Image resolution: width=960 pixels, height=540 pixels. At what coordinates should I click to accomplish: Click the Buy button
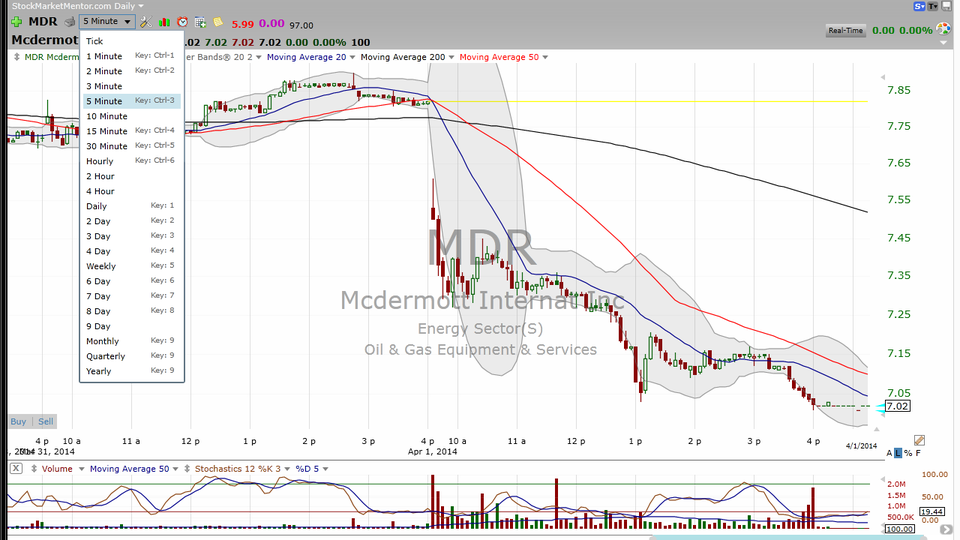pos(18,421)
